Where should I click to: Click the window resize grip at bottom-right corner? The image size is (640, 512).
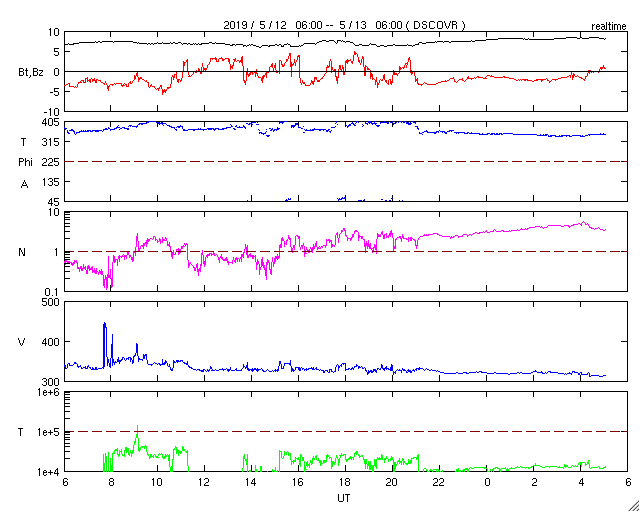pos(634,506)
